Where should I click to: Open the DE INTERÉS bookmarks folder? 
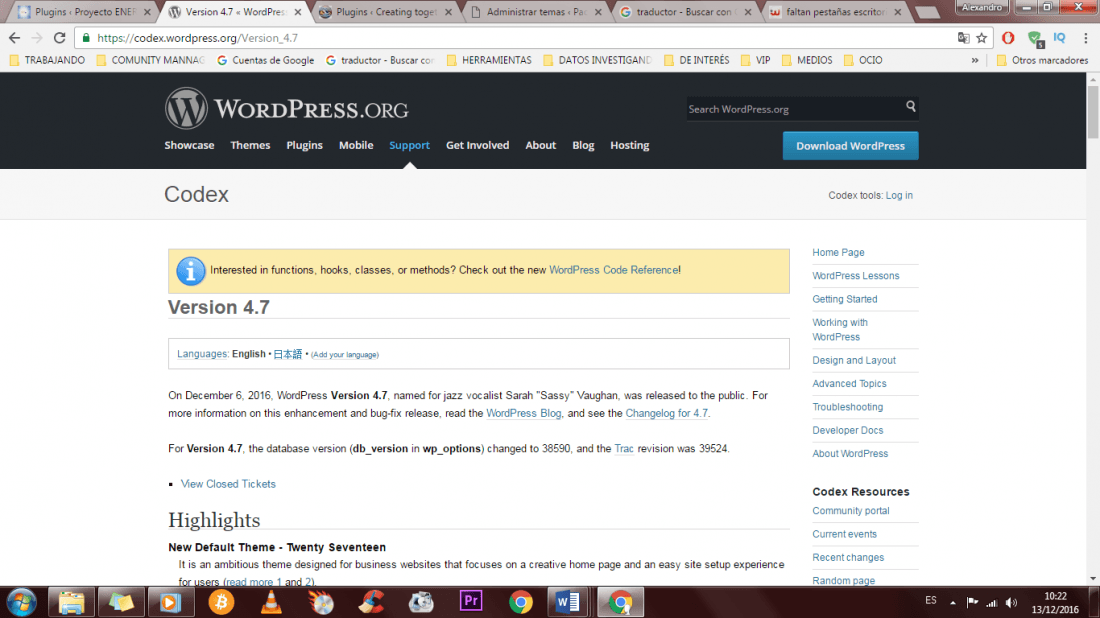(x=697, y=60)
